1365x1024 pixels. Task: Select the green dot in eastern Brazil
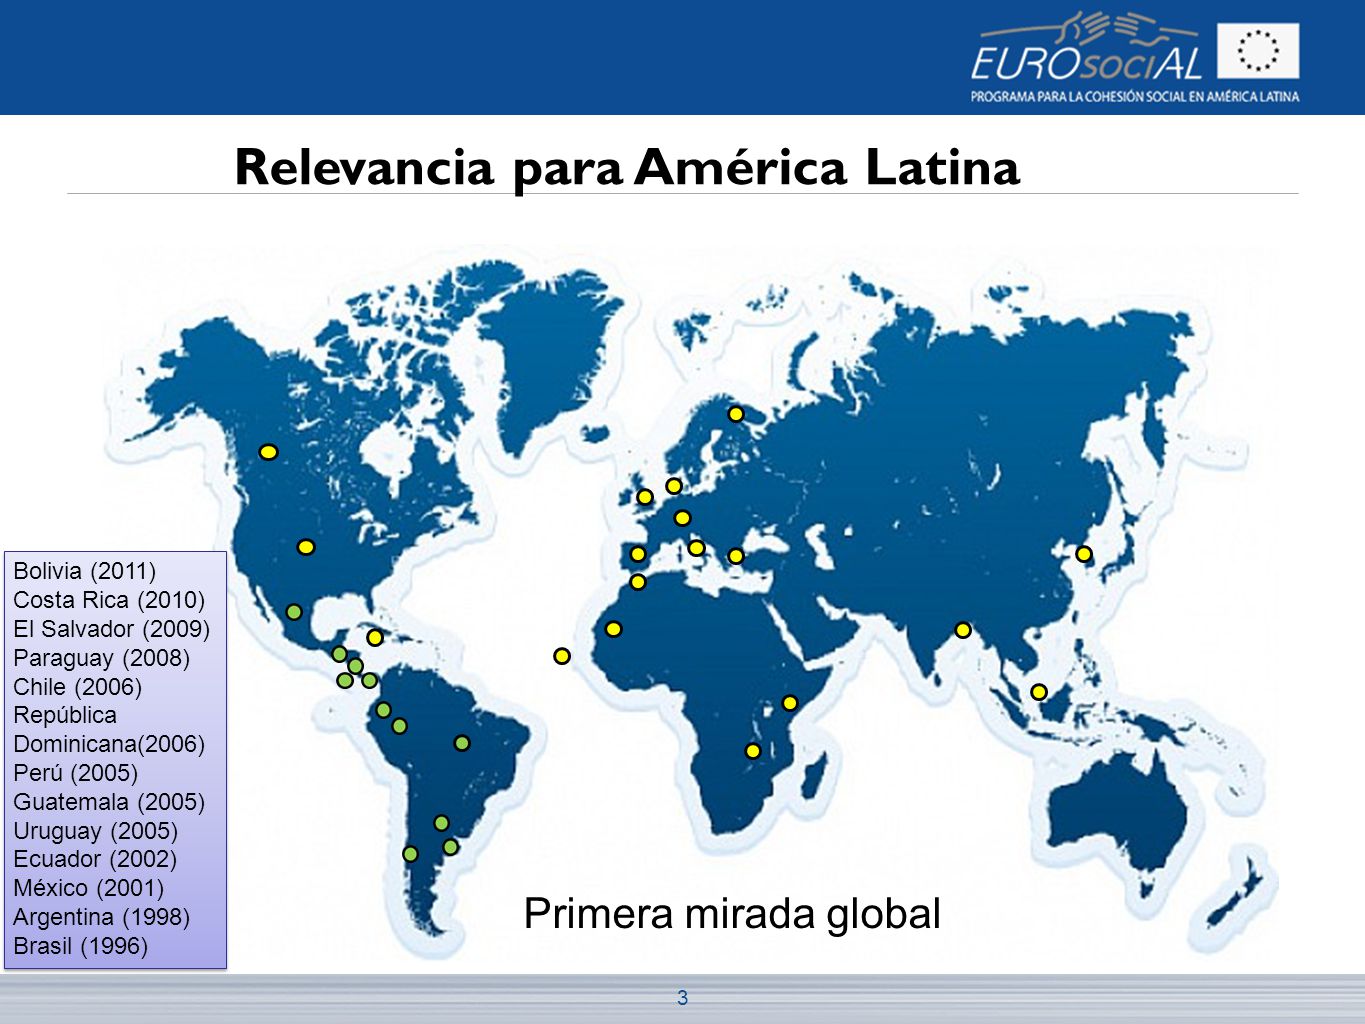point(462,743)
